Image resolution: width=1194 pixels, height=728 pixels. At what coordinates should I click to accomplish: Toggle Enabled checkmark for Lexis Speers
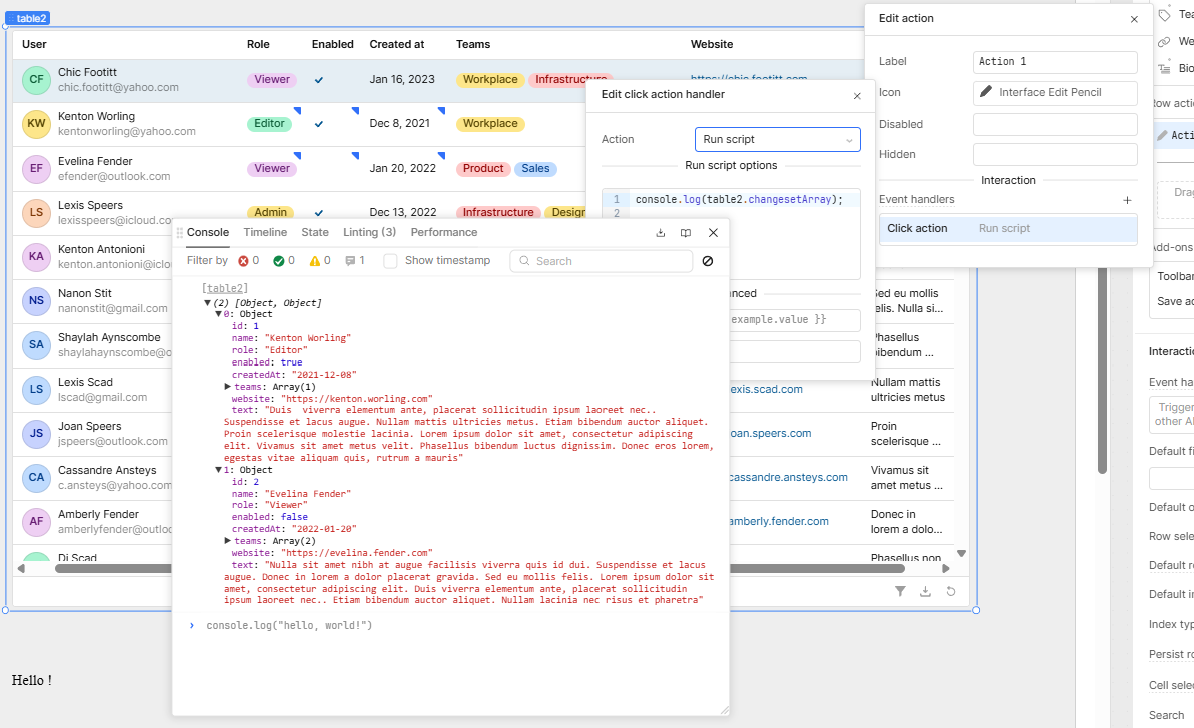[319, 213]
